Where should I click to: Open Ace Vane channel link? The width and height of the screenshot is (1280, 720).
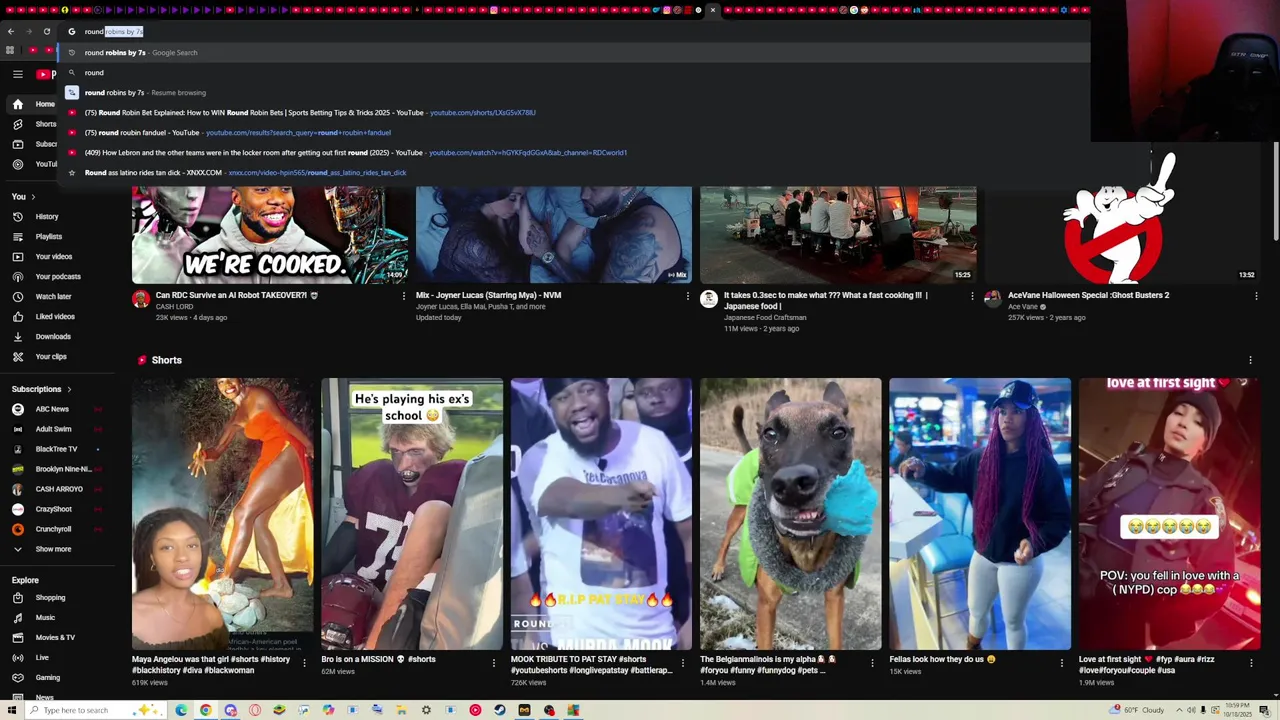pos(1023,307)
